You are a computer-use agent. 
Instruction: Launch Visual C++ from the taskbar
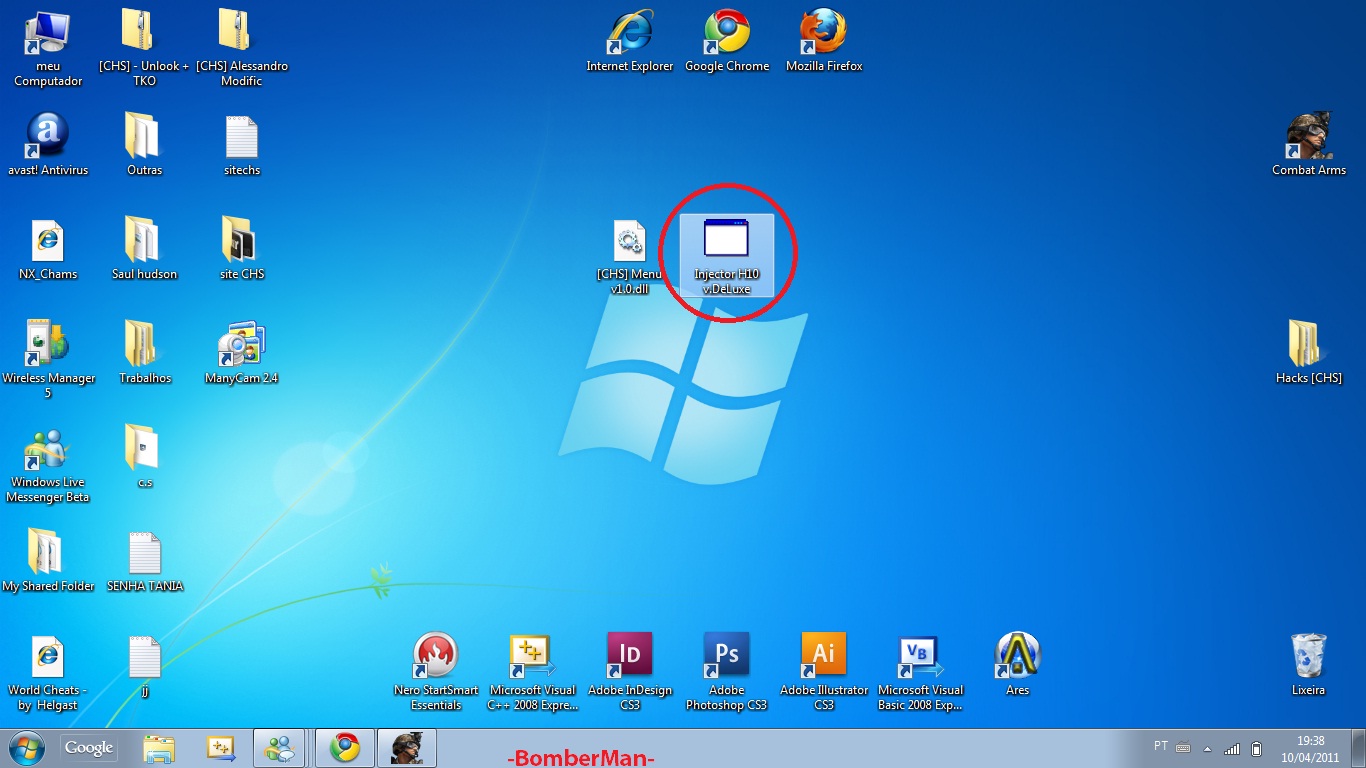(x=220, y=747)
